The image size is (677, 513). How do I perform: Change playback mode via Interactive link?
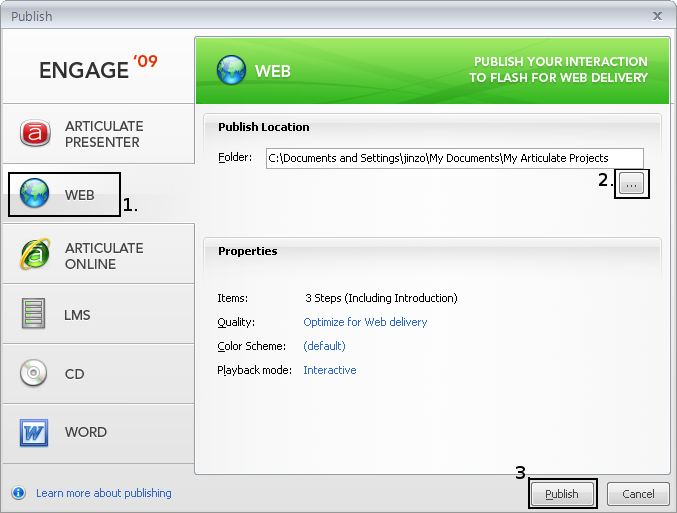tap(330, 370)
